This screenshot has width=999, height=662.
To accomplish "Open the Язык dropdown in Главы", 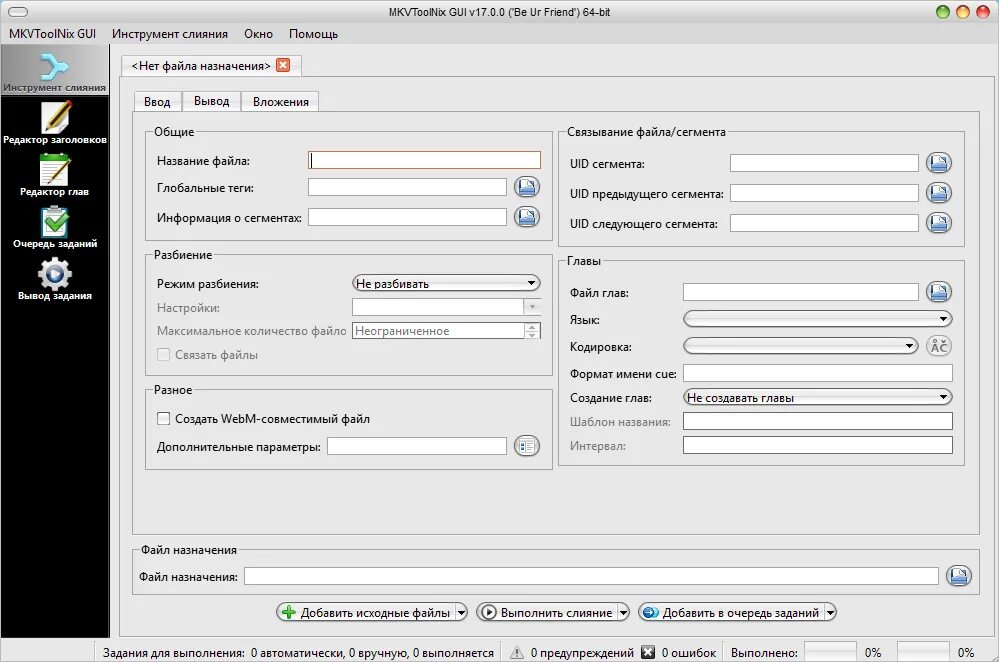I will [817, 319].
